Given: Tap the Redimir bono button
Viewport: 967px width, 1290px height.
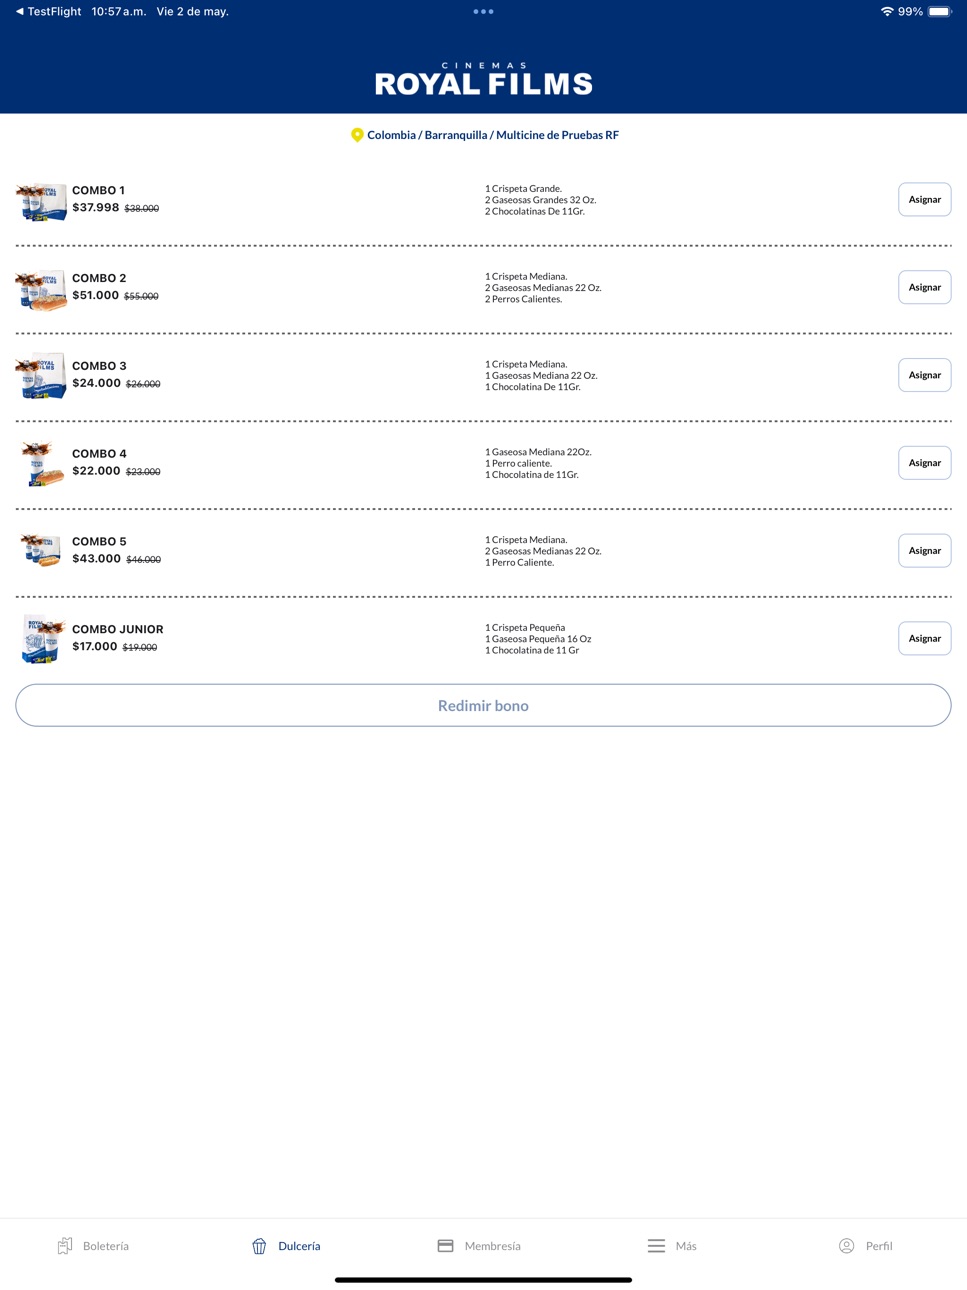Looking at the screenshot, I should click(x=483, y=705).
